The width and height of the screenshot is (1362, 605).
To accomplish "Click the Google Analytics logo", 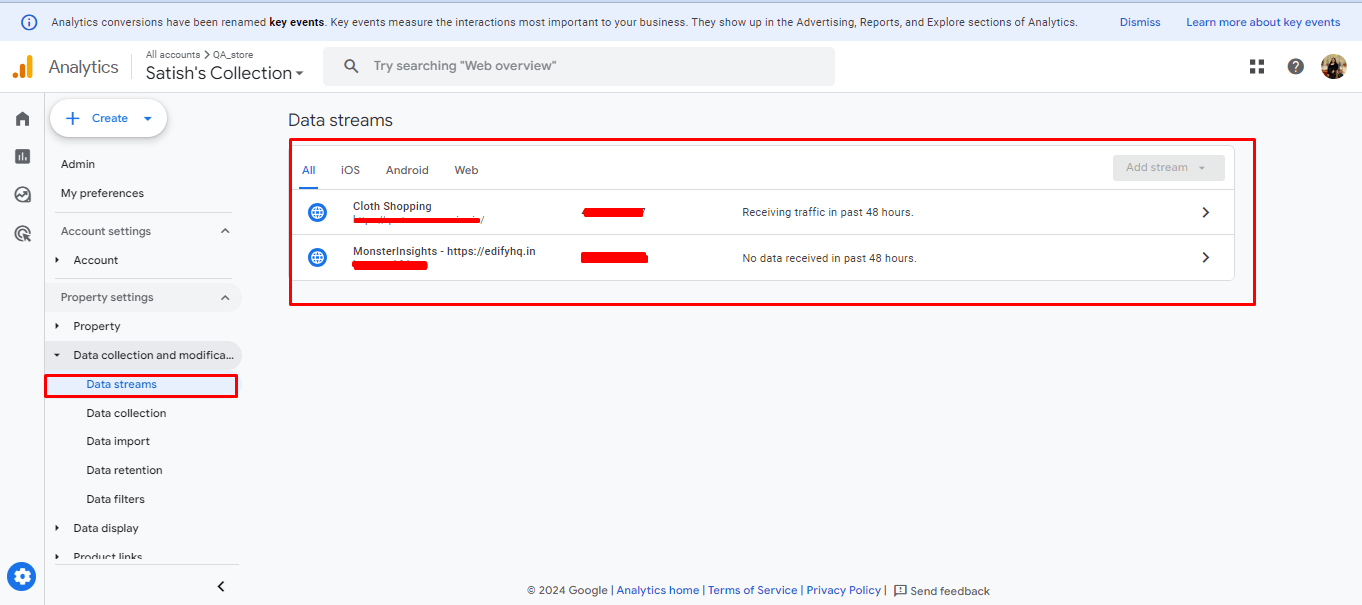I will coord(22,67).
